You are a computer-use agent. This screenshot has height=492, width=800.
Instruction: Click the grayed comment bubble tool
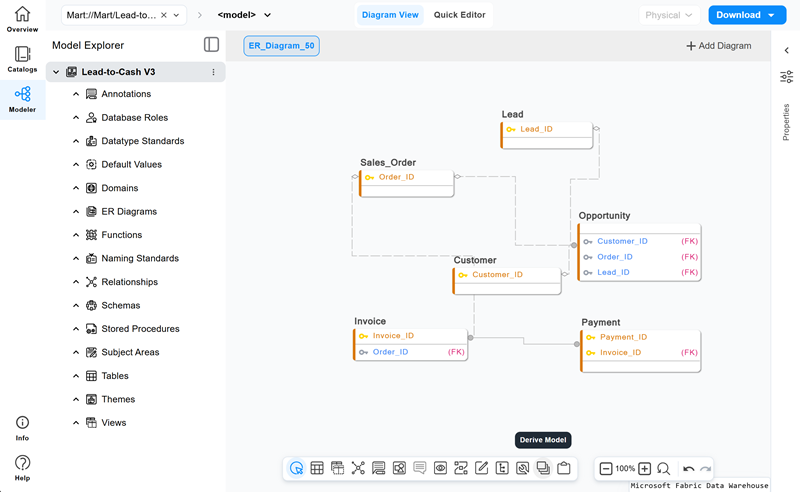click(420, 468)
